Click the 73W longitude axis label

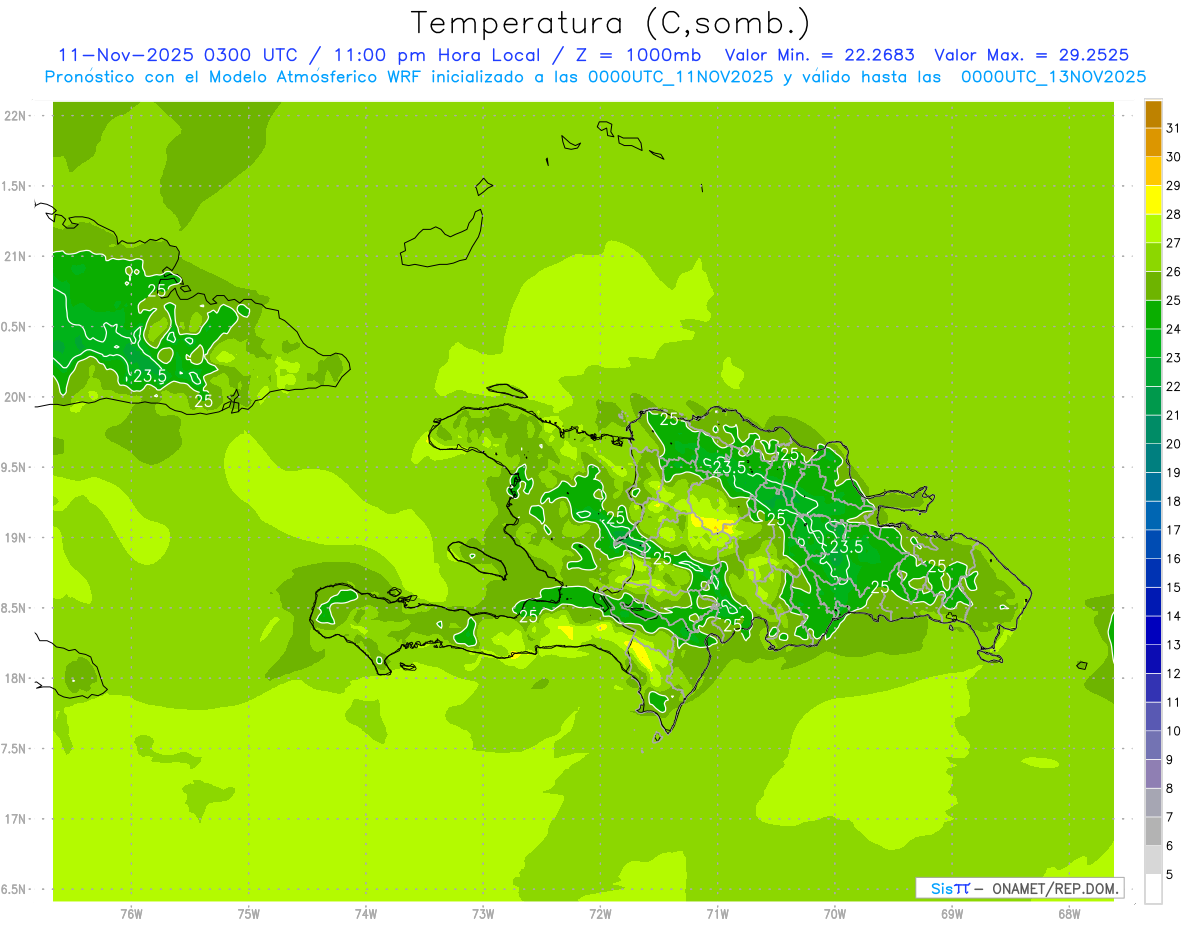pos(482,913)
